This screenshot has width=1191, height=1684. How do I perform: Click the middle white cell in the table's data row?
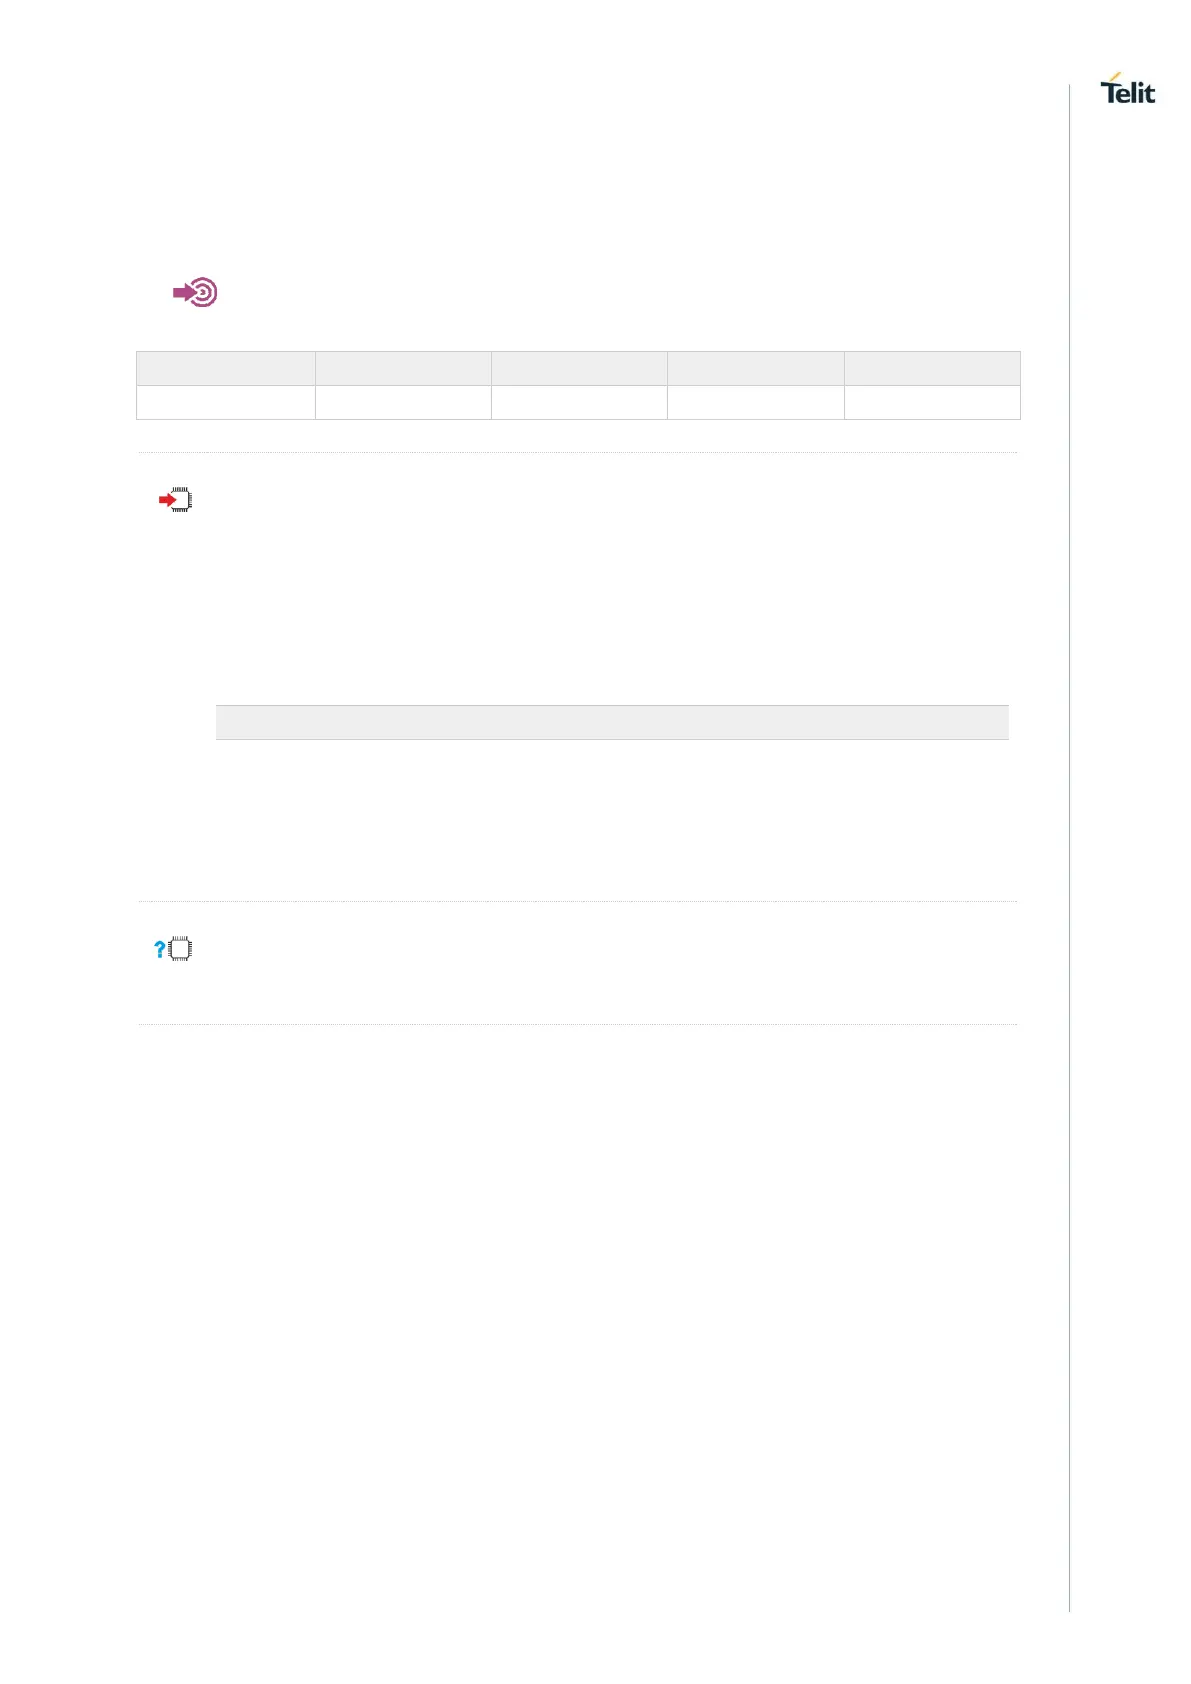tap(579, 402)
